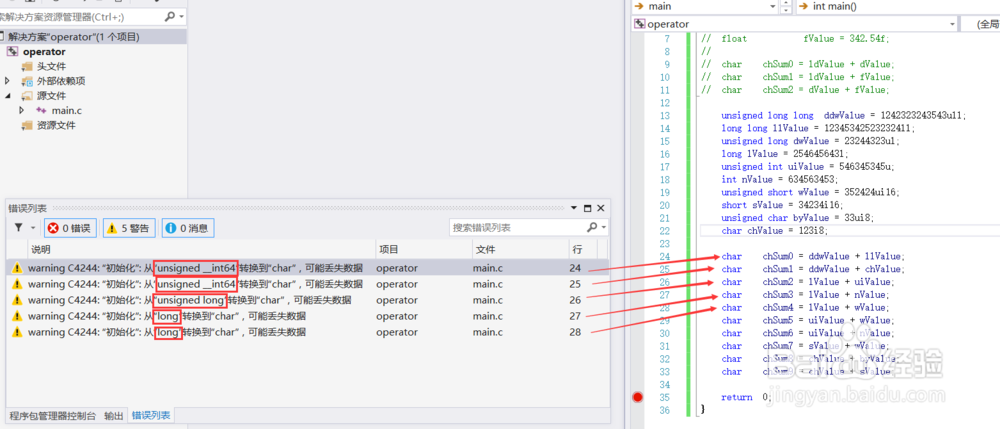Focus the 搜索错误列表 search field
This screenshot has width=1000, height=429.
517,228
